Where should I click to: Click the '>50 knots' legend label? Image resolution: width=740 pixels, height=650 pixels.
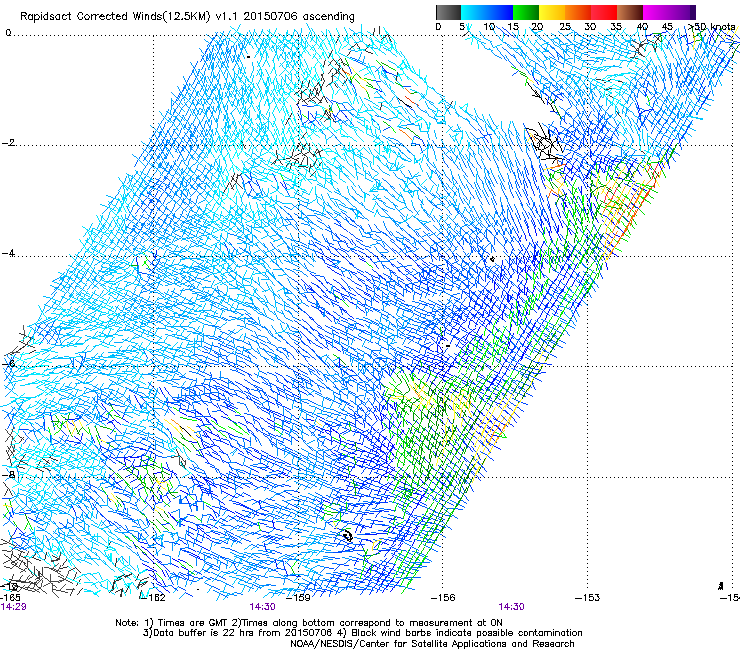click(x=712, y=27)
